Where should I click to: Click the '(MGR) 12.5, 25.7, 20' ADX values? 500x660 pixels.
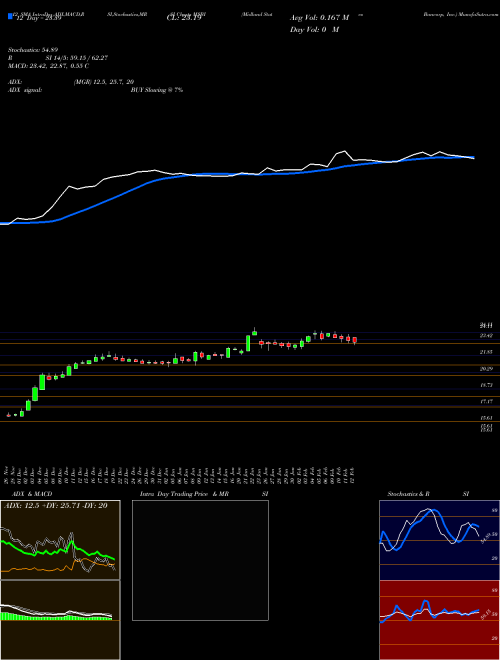click(x=104, y=82)
